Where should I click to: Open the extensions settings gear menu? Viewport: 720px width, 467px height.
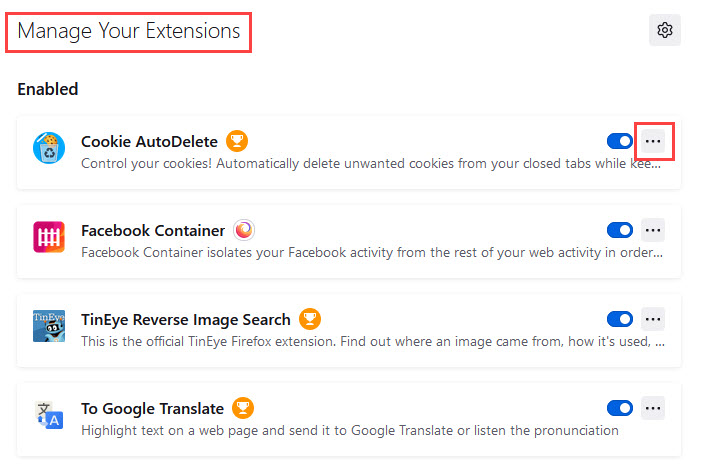[x=665, y=30]
